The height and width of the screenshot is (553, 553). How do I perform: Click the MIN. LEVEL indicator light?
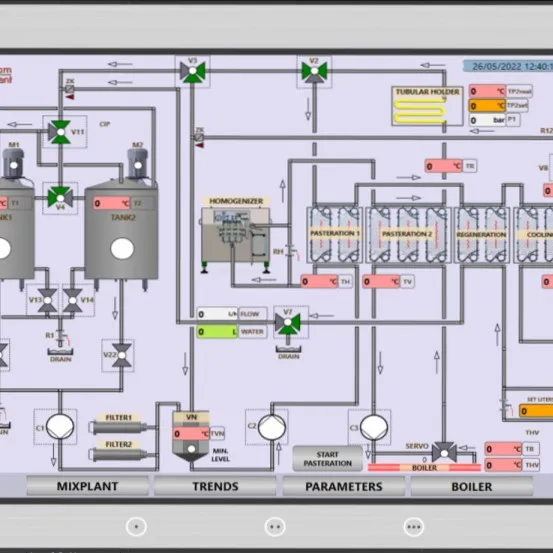[x=192, y=449]
